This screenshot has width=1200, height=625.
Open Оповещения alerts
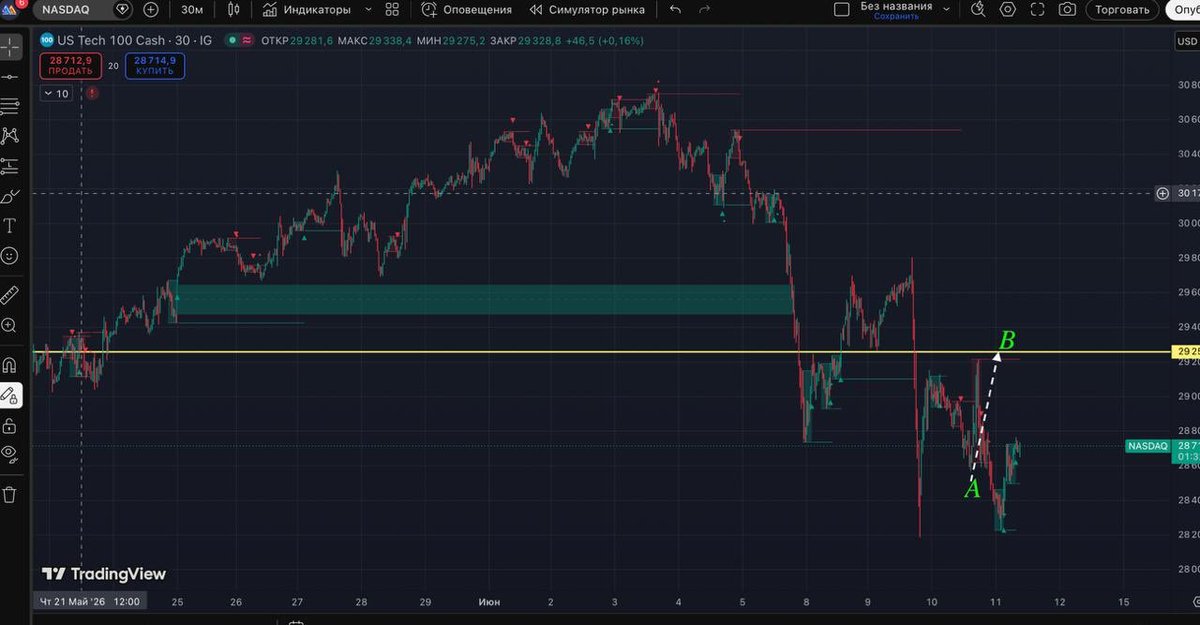coord(466,9)
